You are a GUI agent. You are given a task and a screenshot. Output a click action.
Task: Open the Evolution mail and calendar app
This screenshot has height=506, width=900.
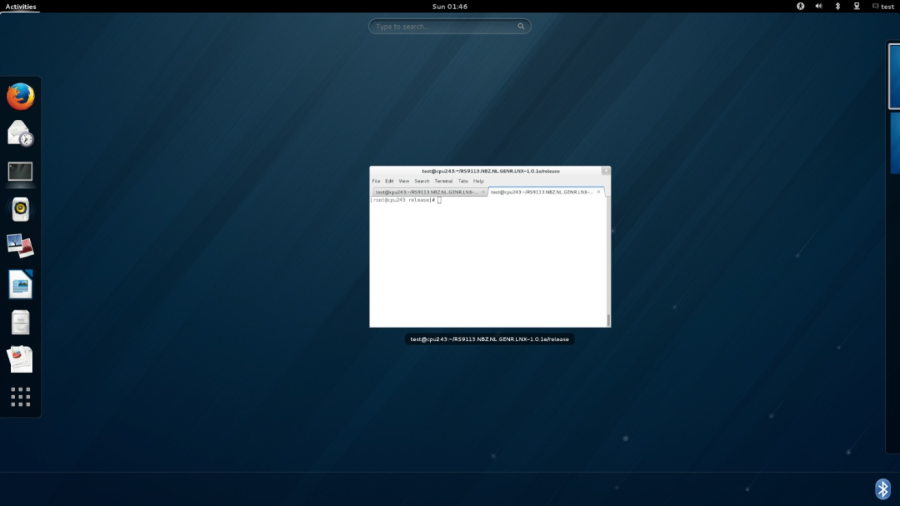(x=21, y=133)
